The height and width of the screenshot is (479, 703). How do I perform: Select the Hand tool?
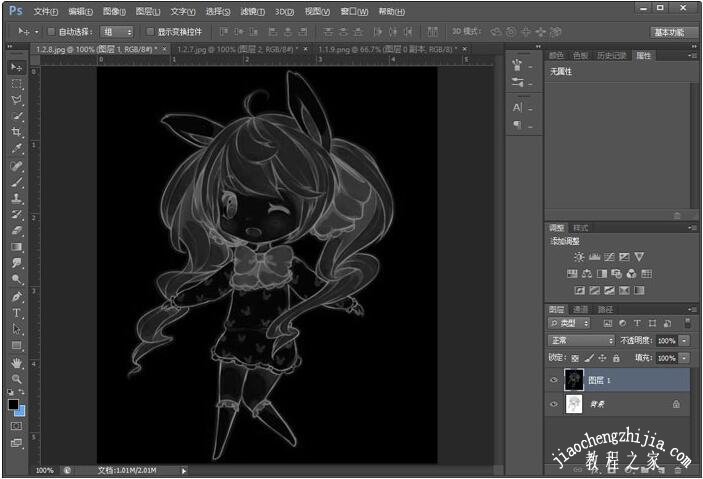(x=16, y=362)
